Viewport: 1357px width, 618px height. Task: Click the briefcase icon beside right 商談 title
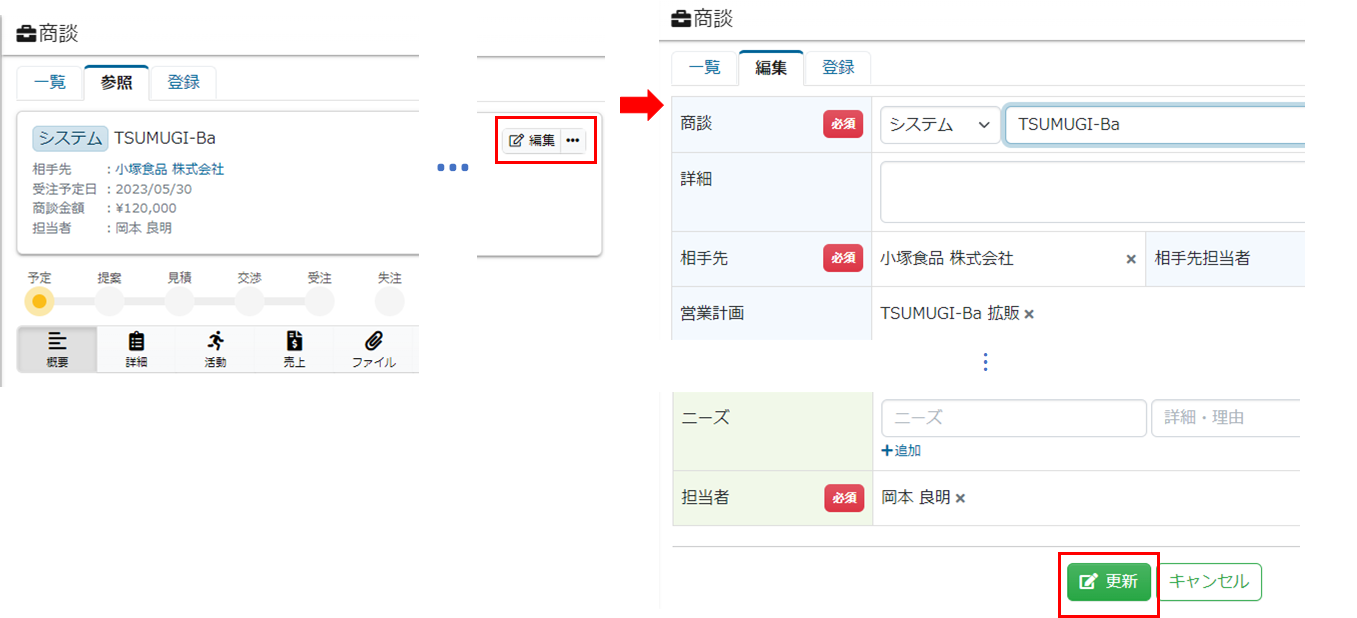[x=681, y=19]
